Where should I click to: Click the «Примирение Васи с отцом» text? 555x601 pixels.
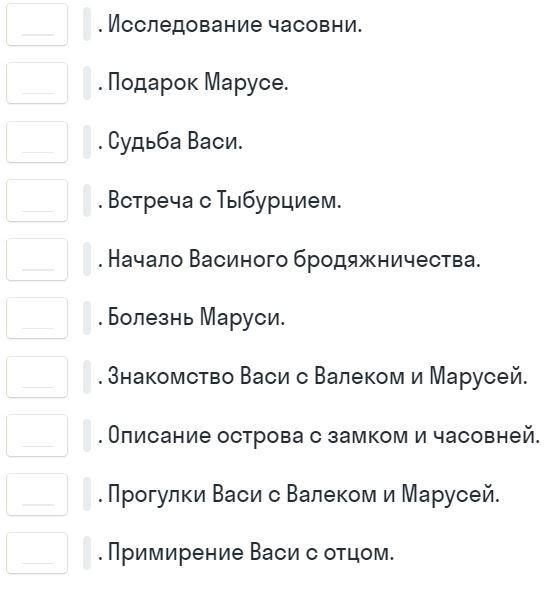click(251, 553)
